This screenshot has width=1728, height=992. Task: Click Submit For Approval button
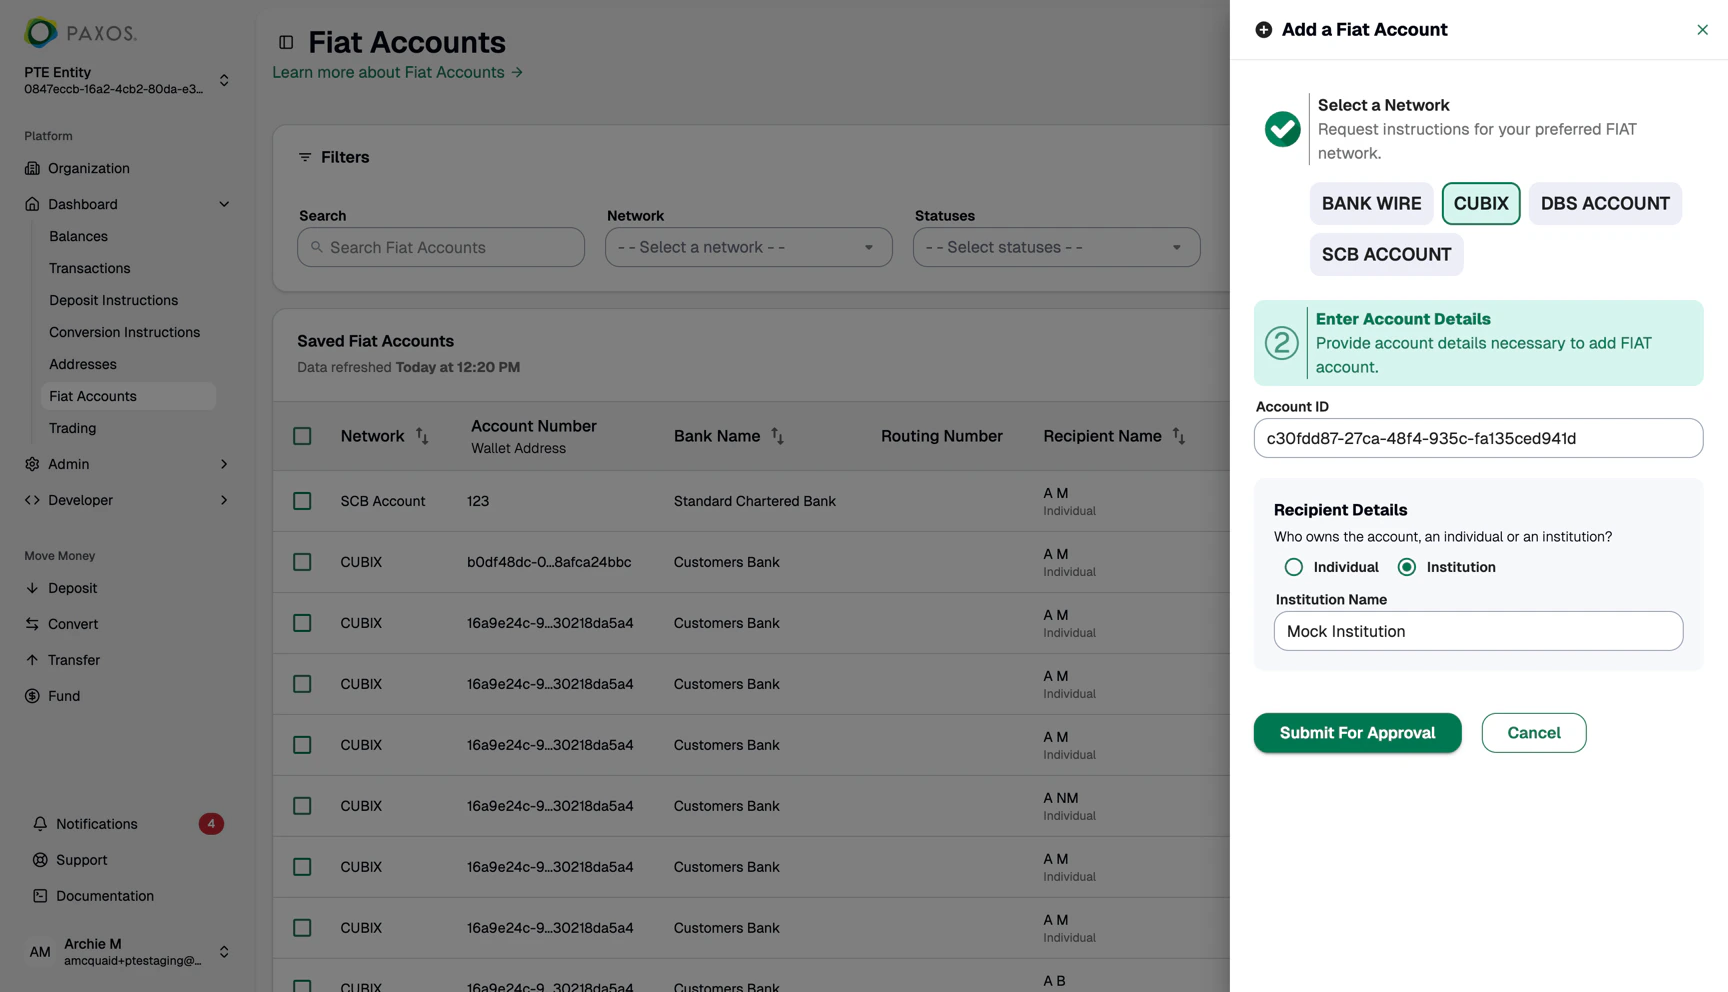coord(1357,733)
